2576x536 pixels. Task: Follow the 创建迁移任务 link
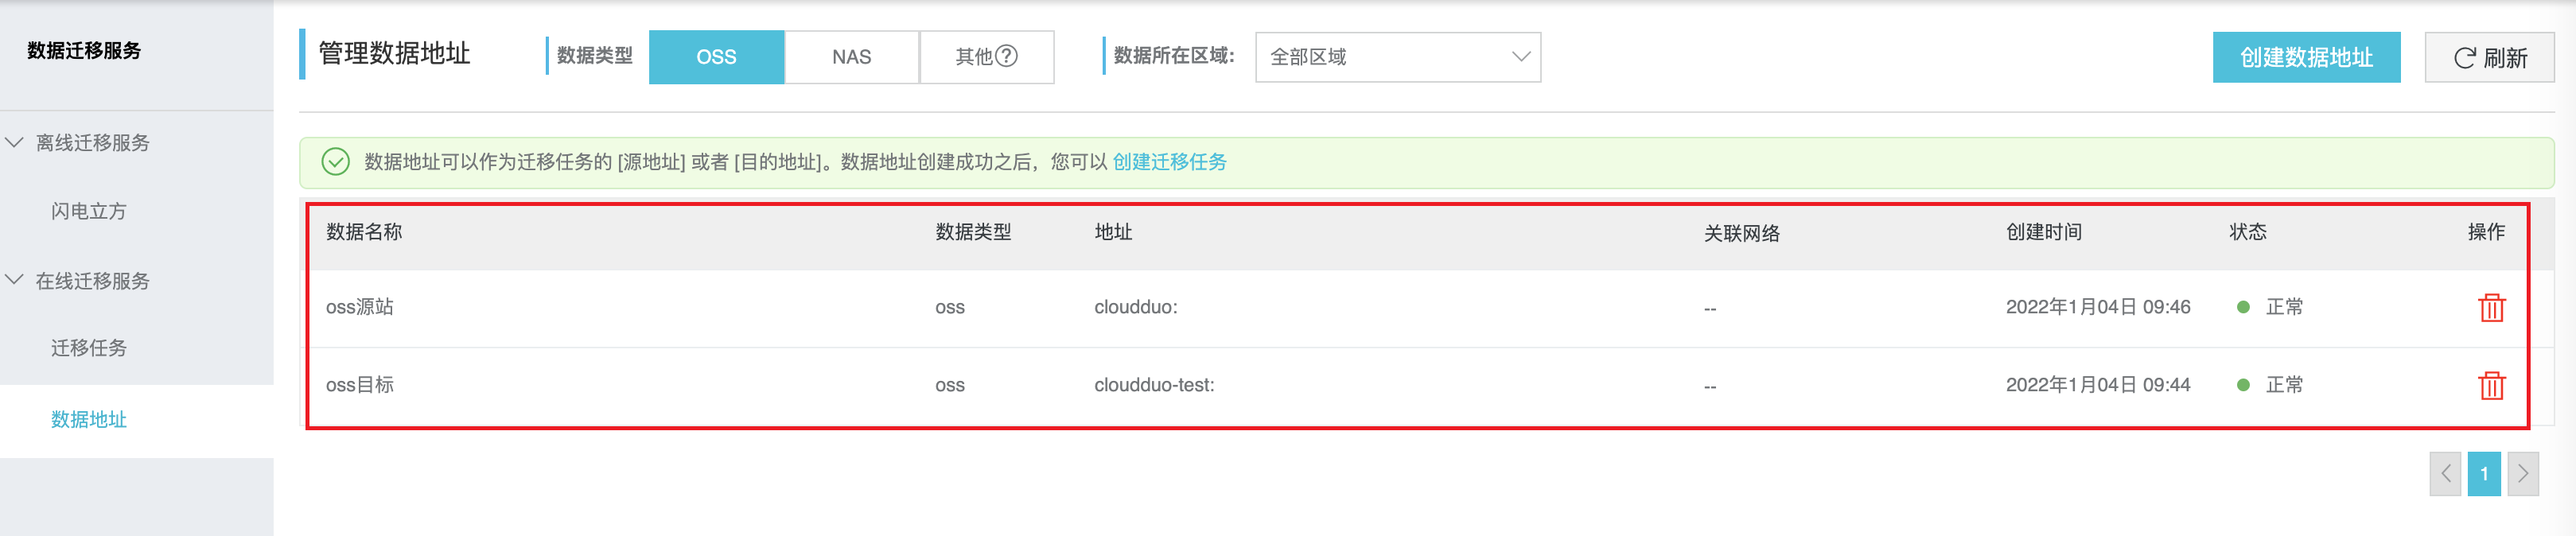[x=1169, y=162]
